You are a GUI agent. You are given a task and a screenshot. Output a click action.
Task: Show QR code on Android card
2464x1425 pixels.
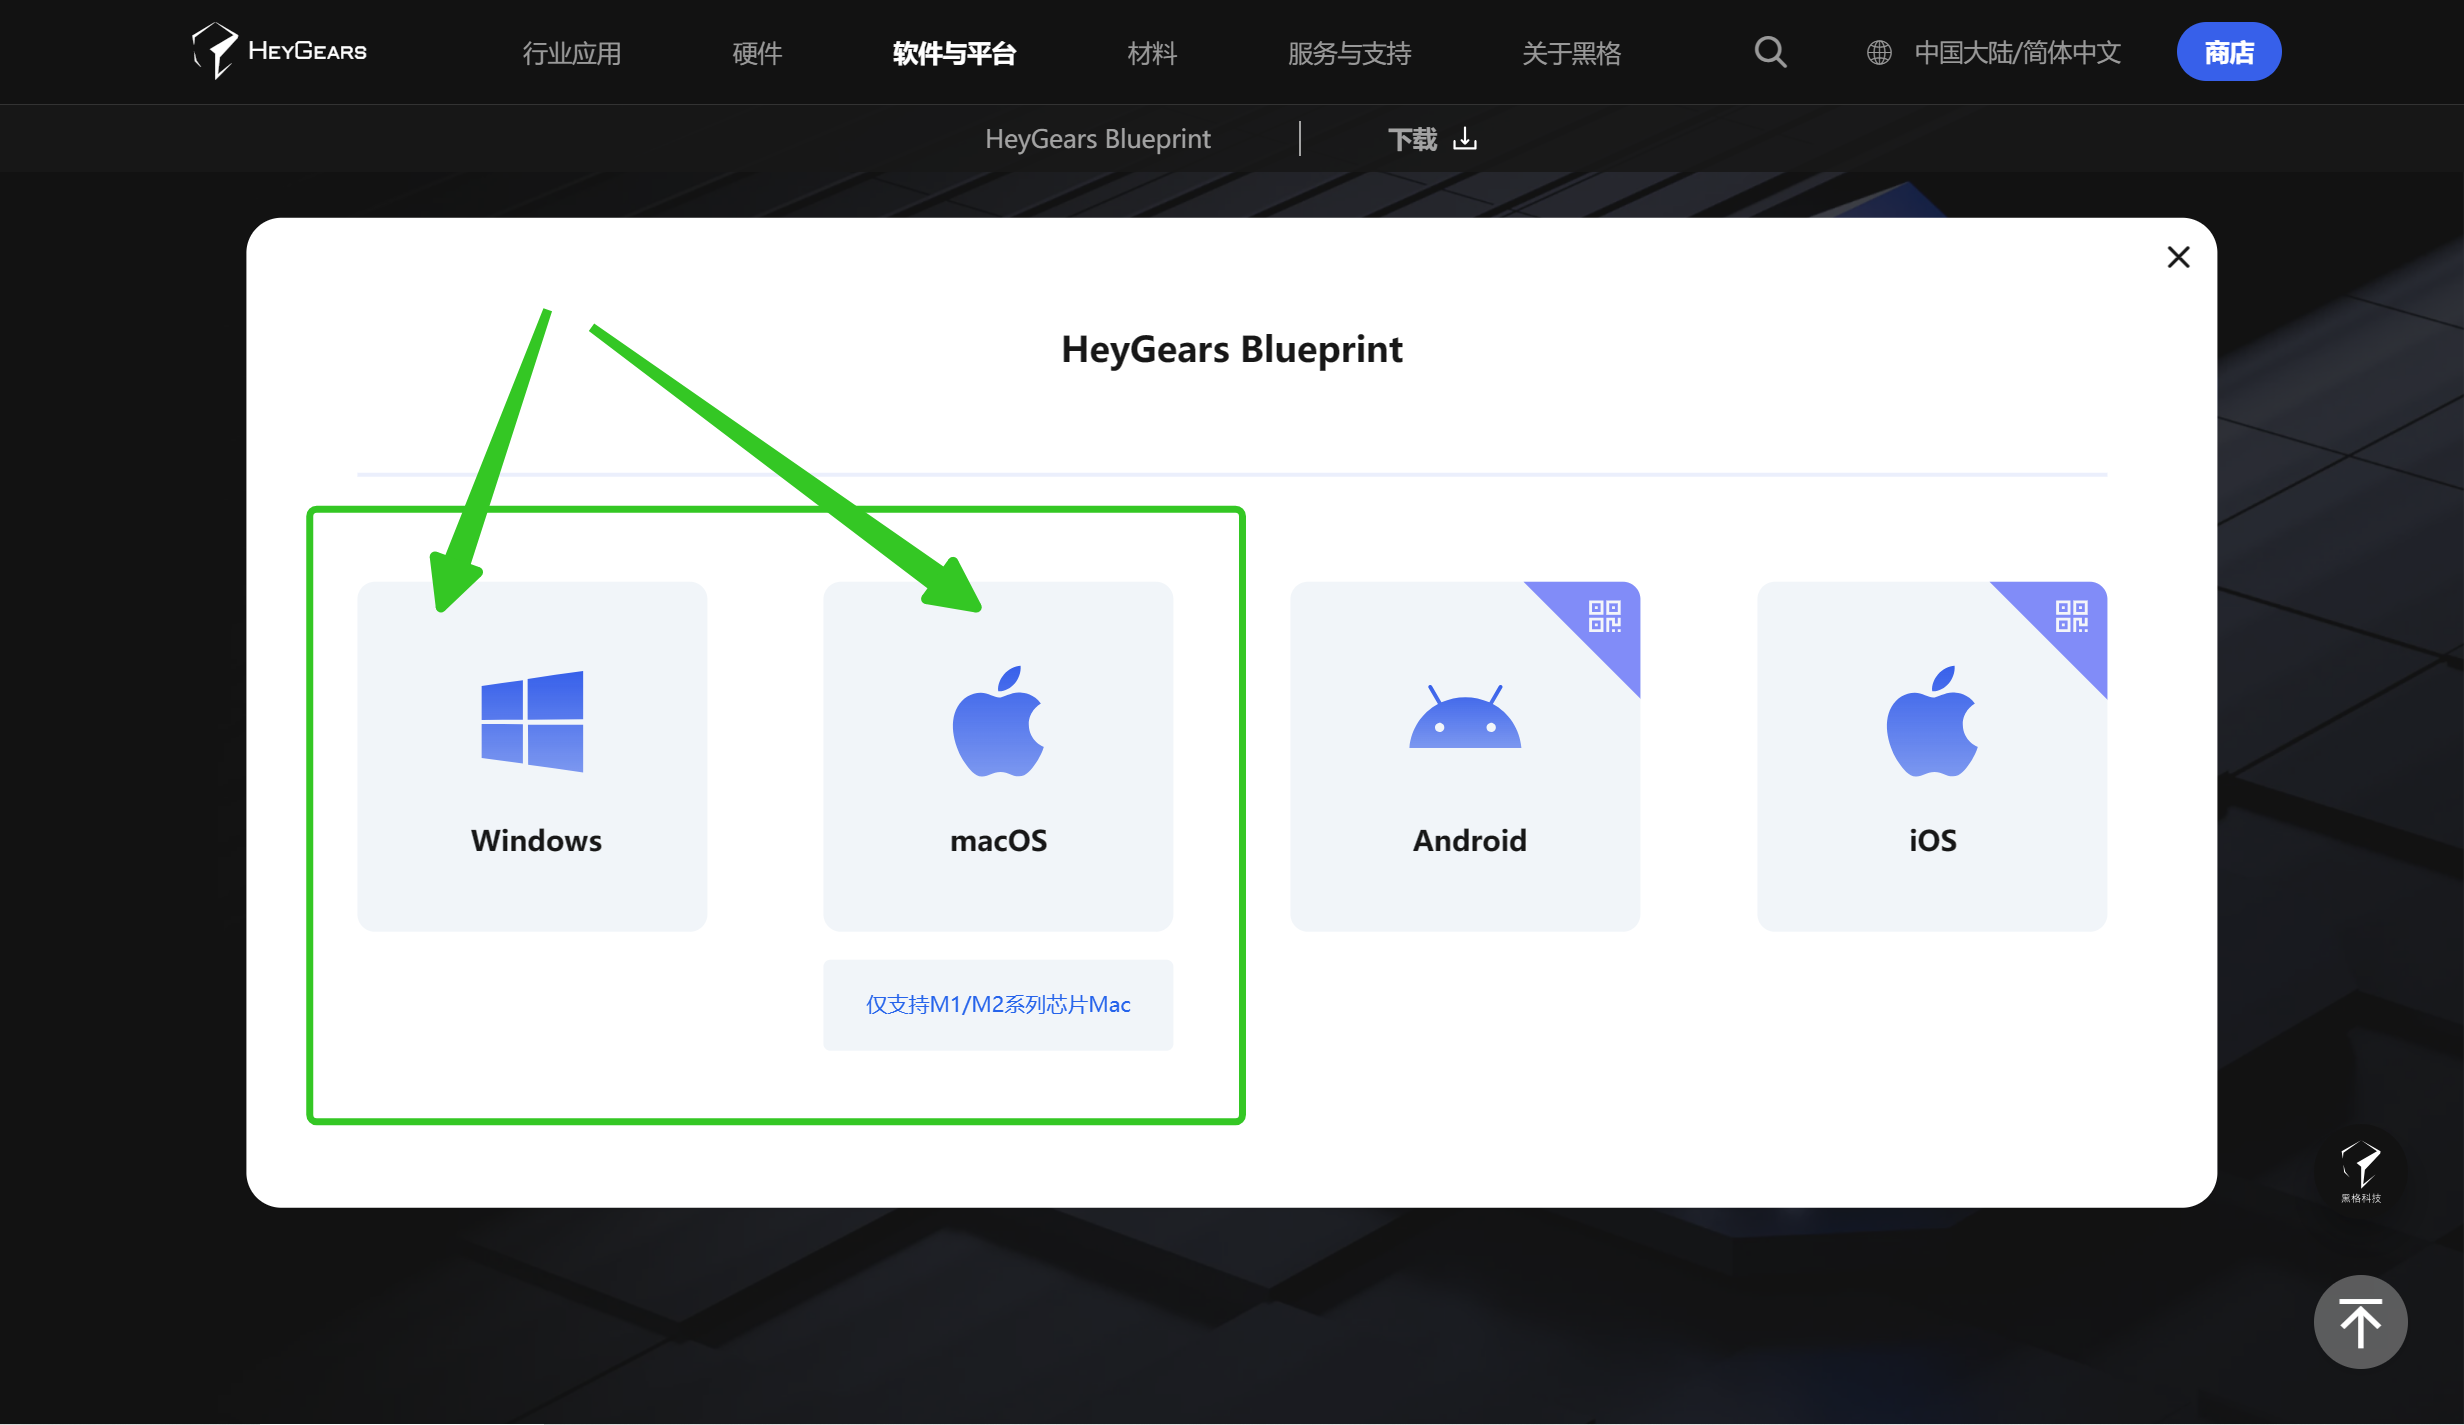1604,616
